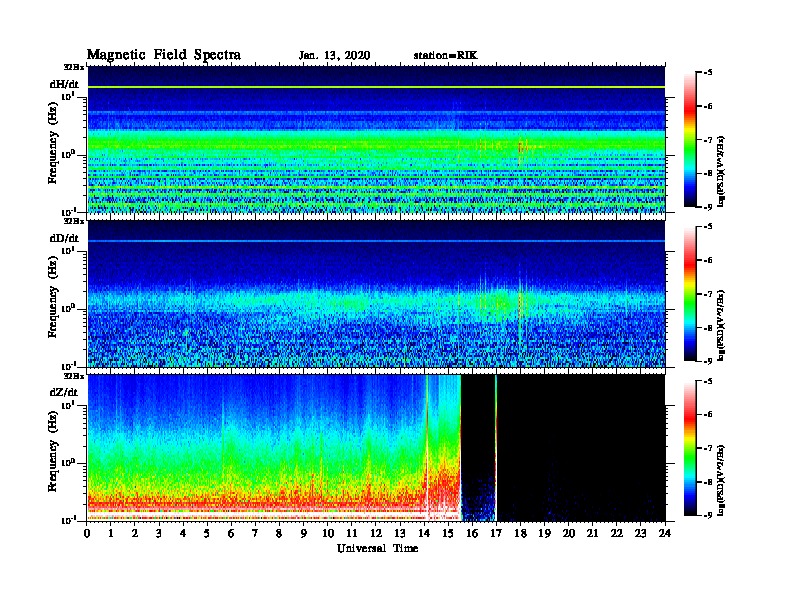Click the "13" hour tick label

[x=400, y=533]
